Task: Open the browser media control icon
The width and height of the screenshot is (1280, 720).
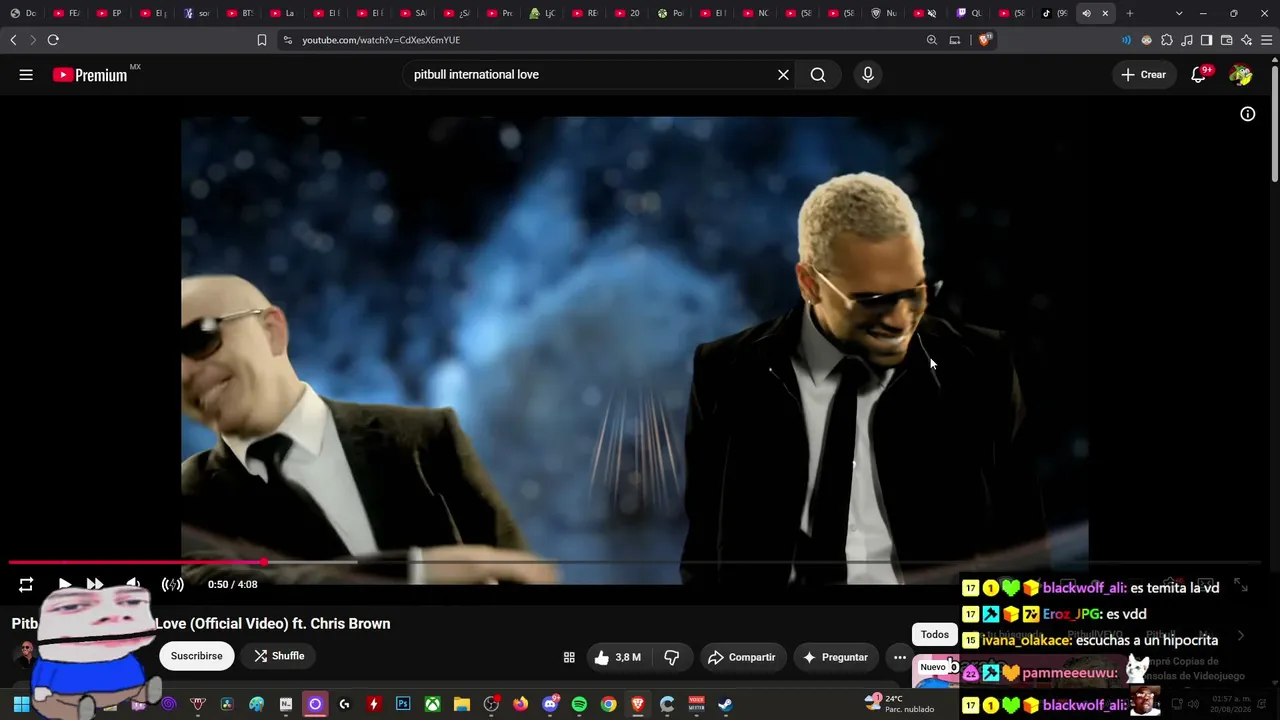Action: [x=1187, y=40]
